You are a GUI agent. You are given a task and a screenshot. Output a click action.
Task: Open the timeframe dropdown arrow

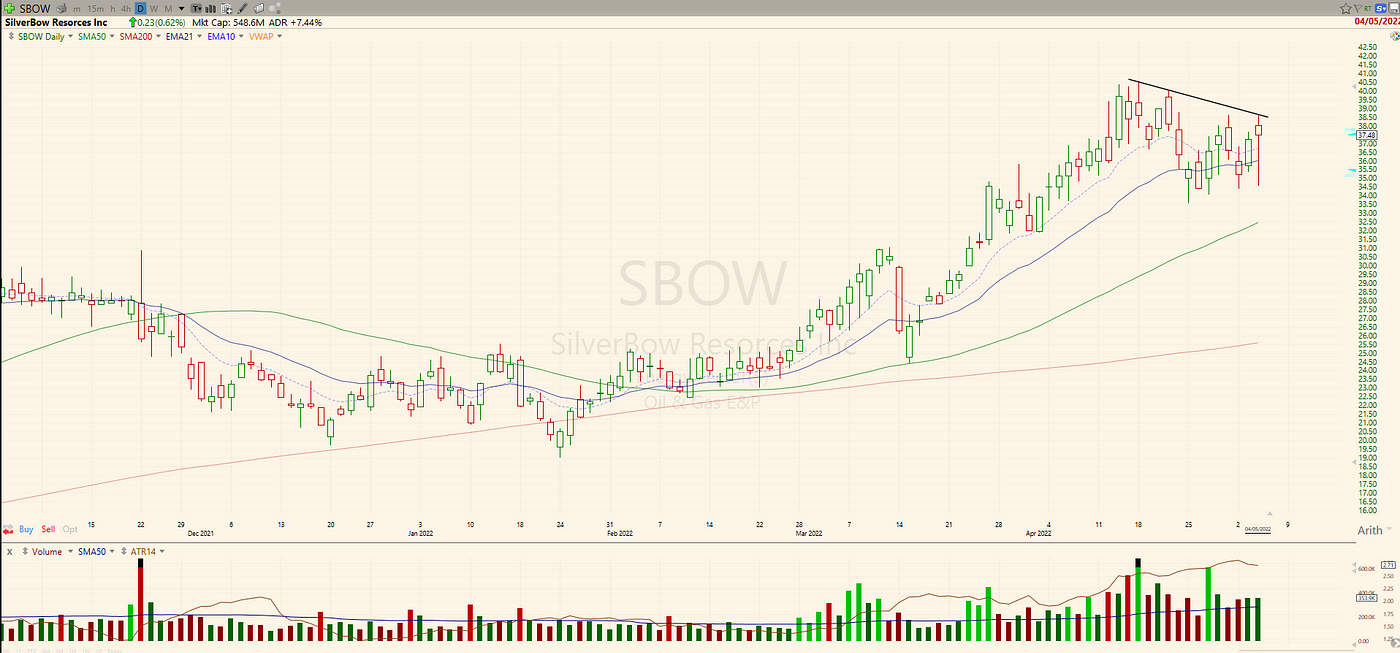182,9
